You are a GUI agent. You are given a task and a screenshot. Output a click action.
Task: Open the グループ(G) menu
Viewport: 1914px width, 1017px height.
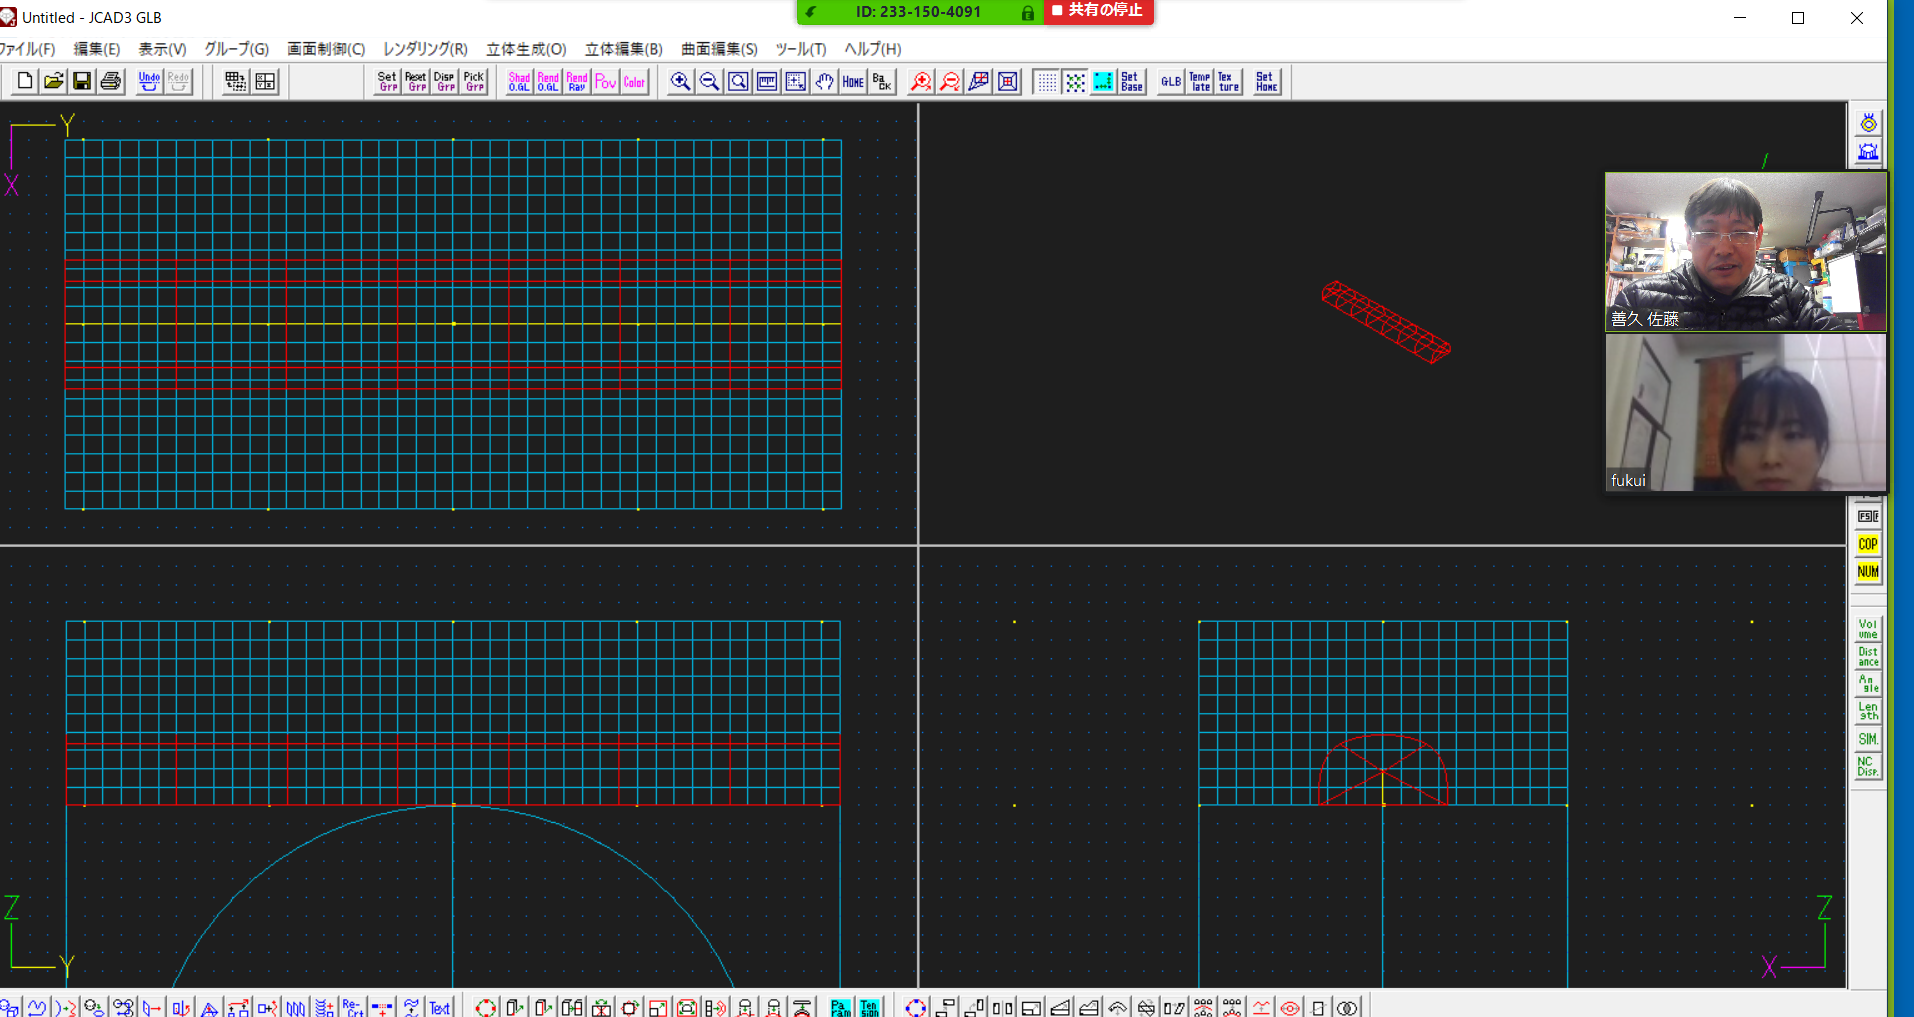click(x=236, y=49)
